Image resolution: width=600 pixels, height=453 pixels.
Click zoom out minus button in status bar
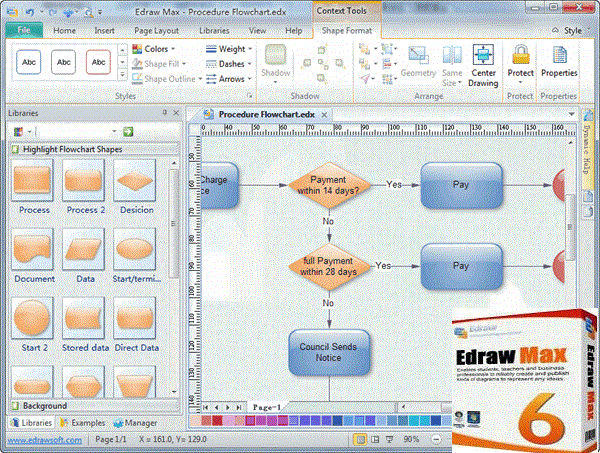436,439
